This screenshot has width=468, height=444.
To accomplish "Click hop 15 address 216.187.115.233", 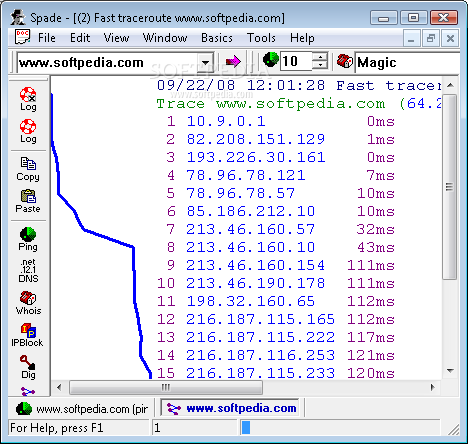I will 261,373.
